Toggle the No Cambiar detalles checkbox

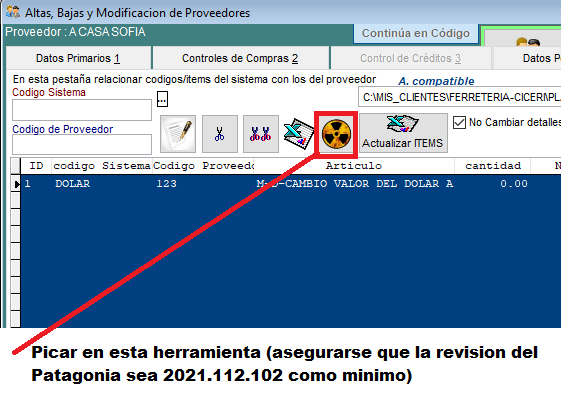click(459, 122)
